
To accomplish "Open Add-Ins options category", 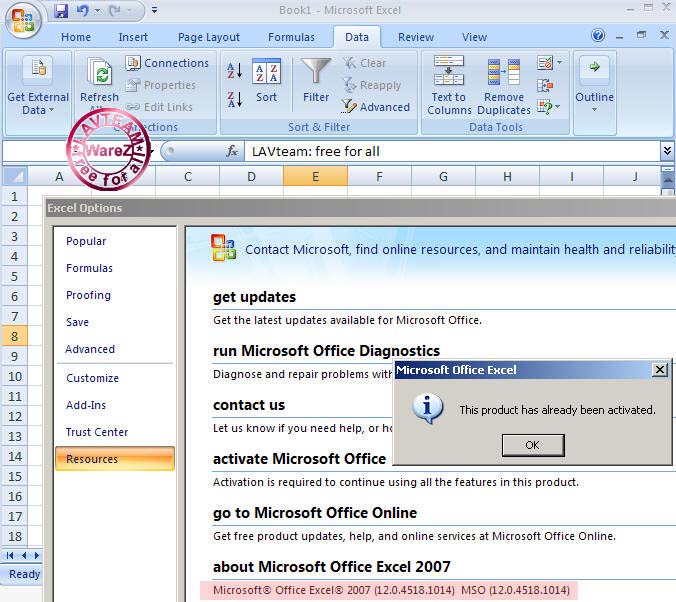I will (86, 405).
